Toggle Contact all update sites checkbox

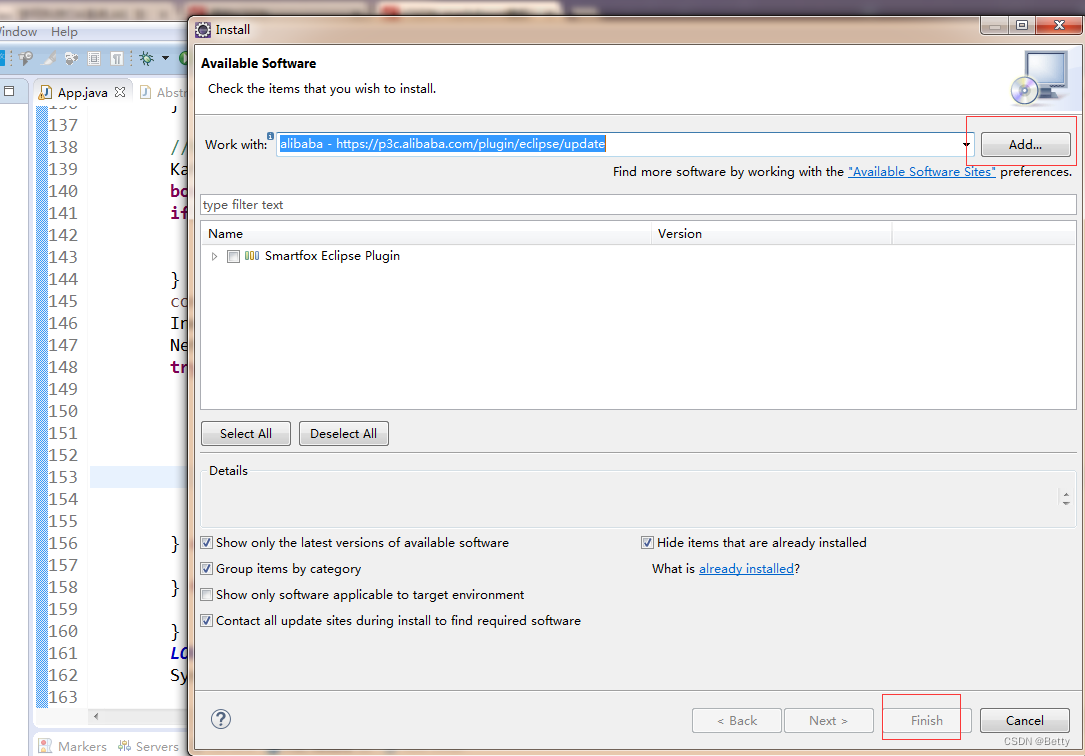click(206, 620)
